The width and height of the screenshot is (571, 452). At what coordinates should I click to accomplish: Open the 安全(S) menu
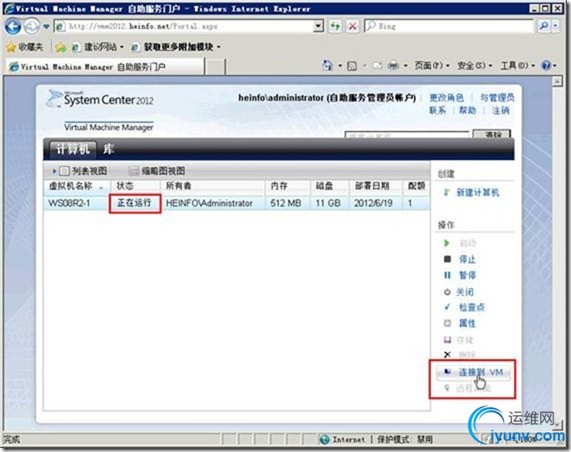[x=474, y=66]
